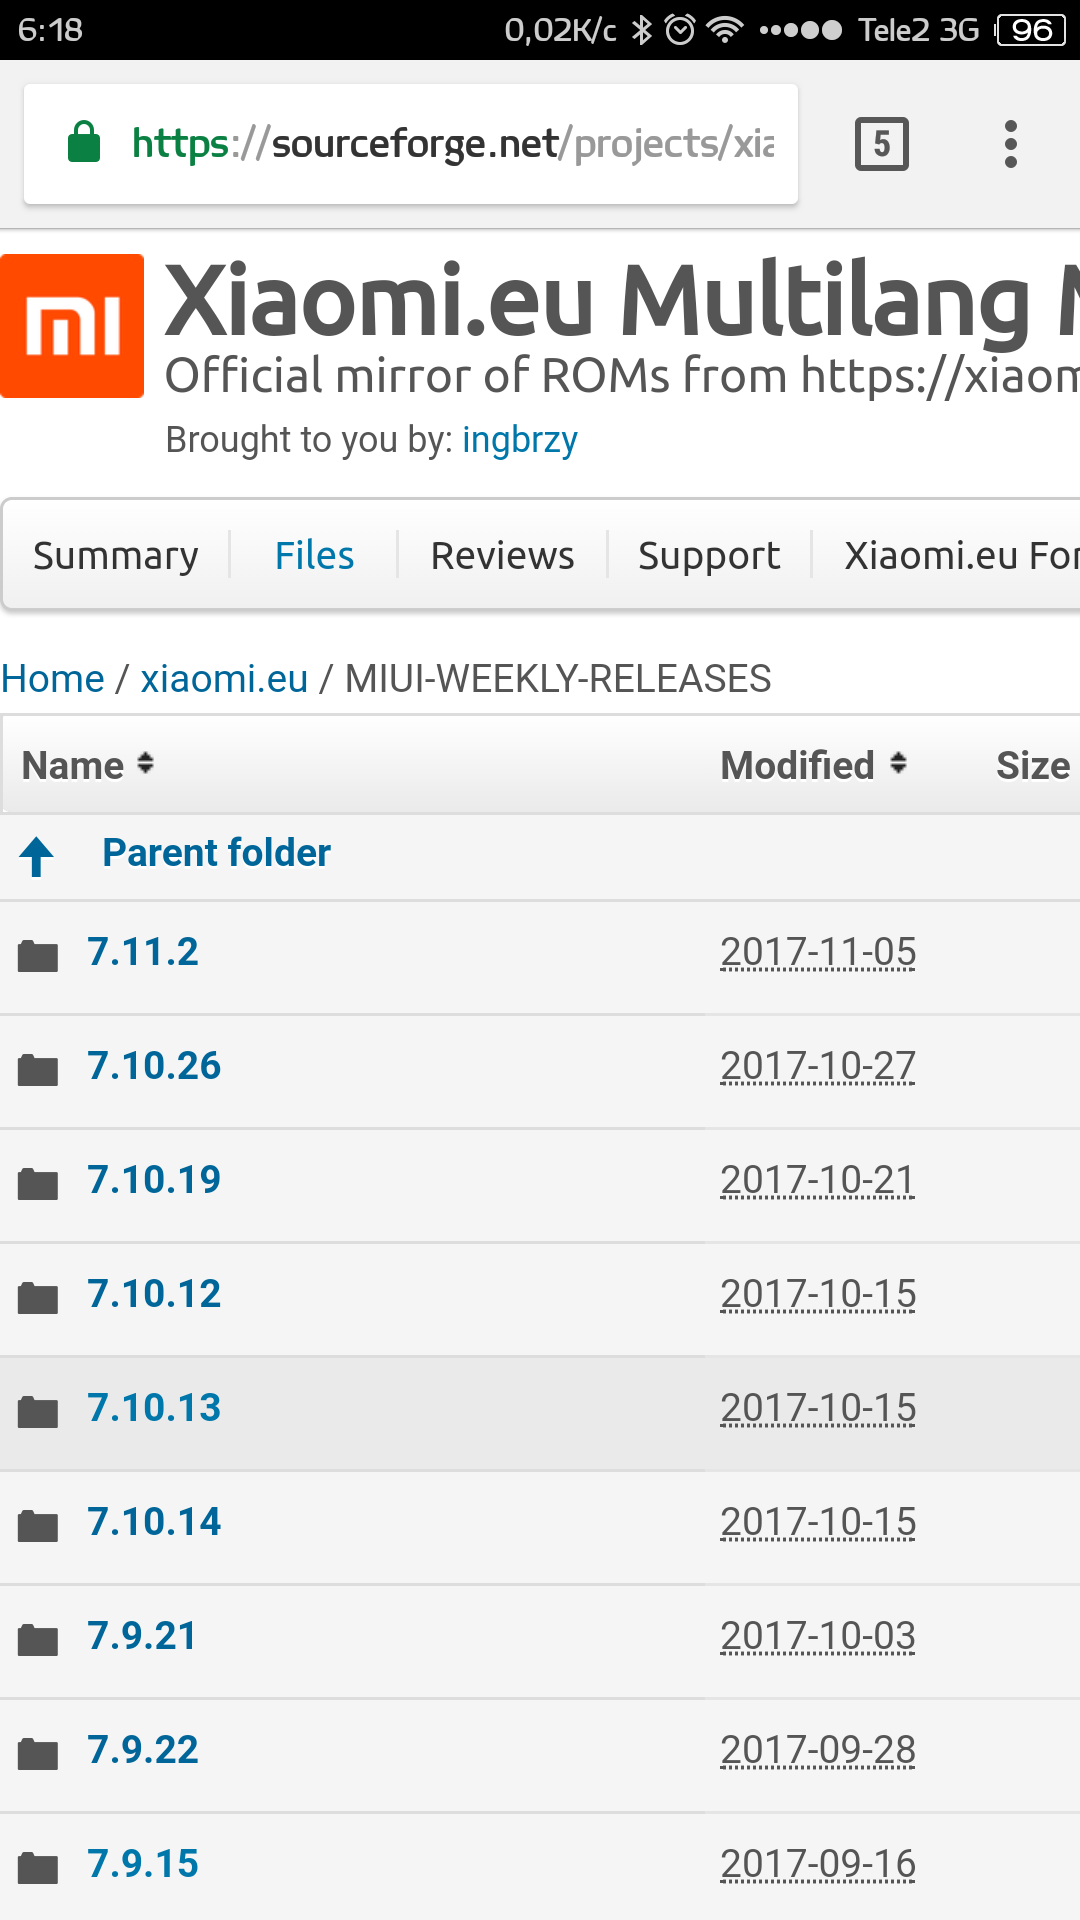Open the browser three-dot overflow menu
This screenshot has width=1080, height=1920.
click(1011, 144)
